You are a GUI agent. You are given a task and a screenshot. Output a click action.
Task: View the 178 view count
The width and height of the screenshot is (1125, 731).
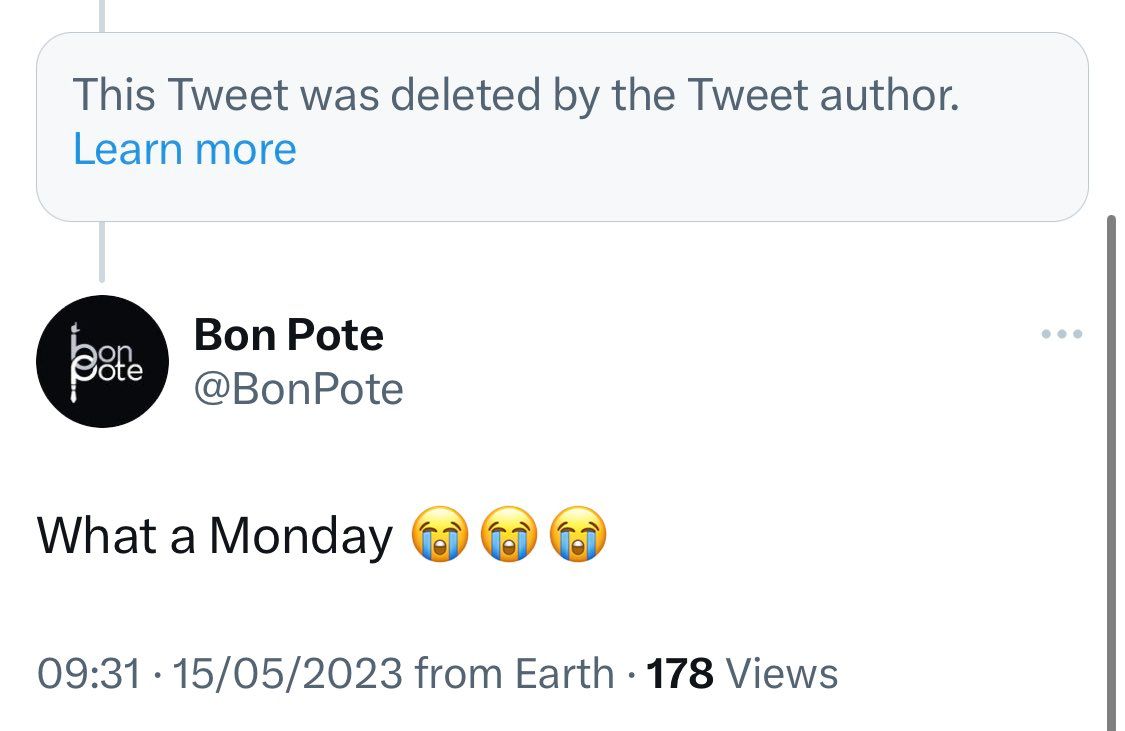coord(679,674)
